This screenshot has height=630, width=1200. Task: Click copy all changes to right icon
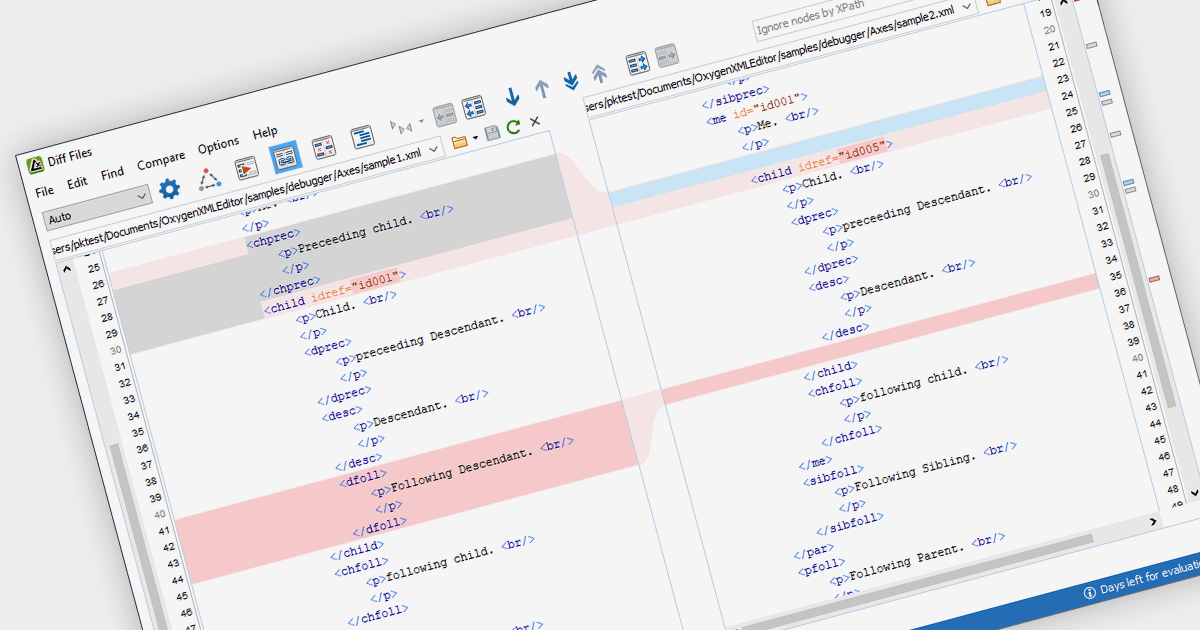click(x=637, y=64)
